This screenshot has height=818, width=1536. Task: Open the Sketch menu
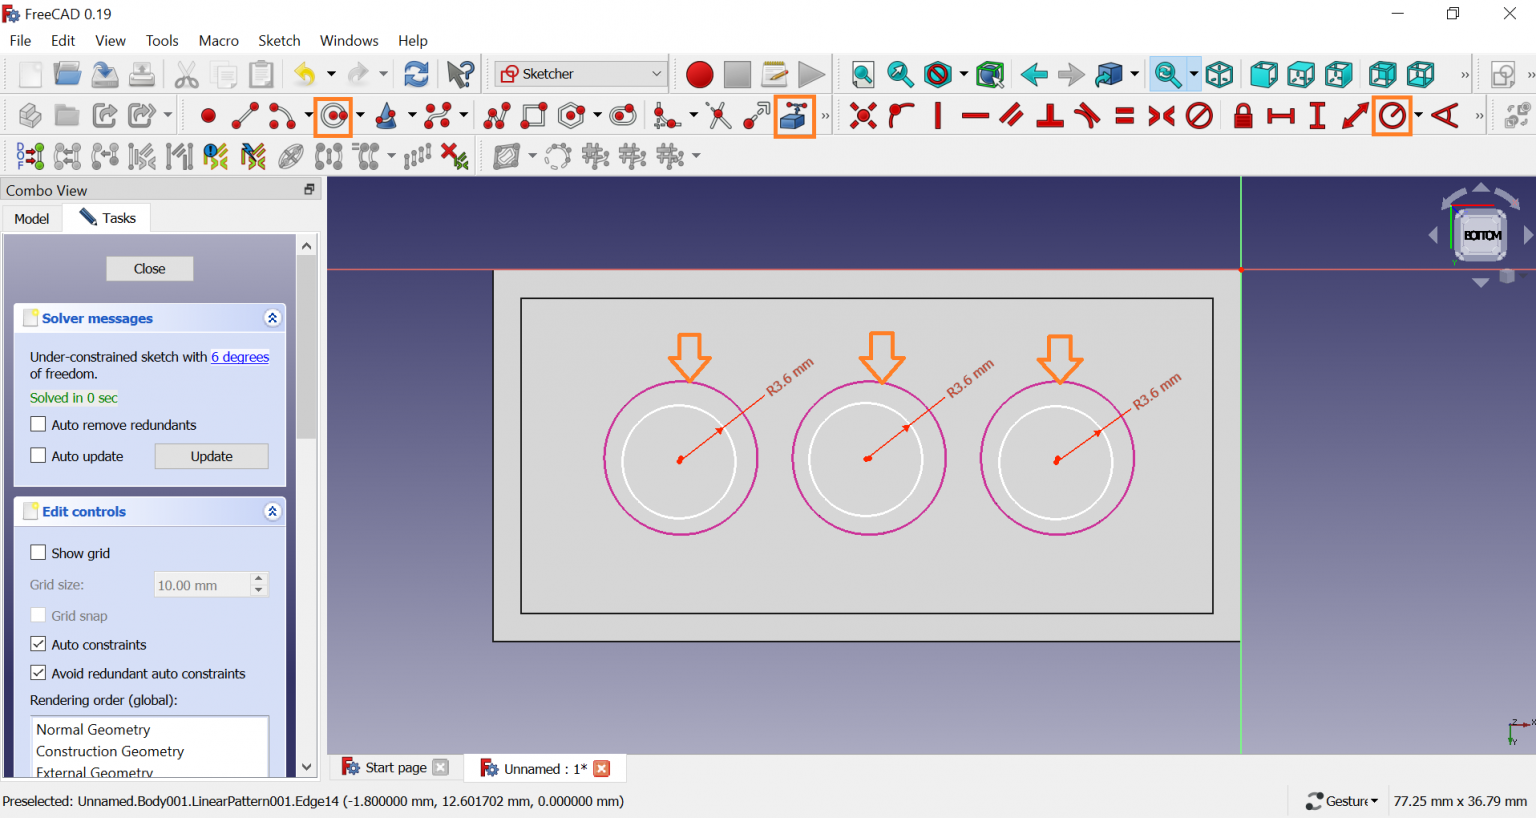[279, 41]
